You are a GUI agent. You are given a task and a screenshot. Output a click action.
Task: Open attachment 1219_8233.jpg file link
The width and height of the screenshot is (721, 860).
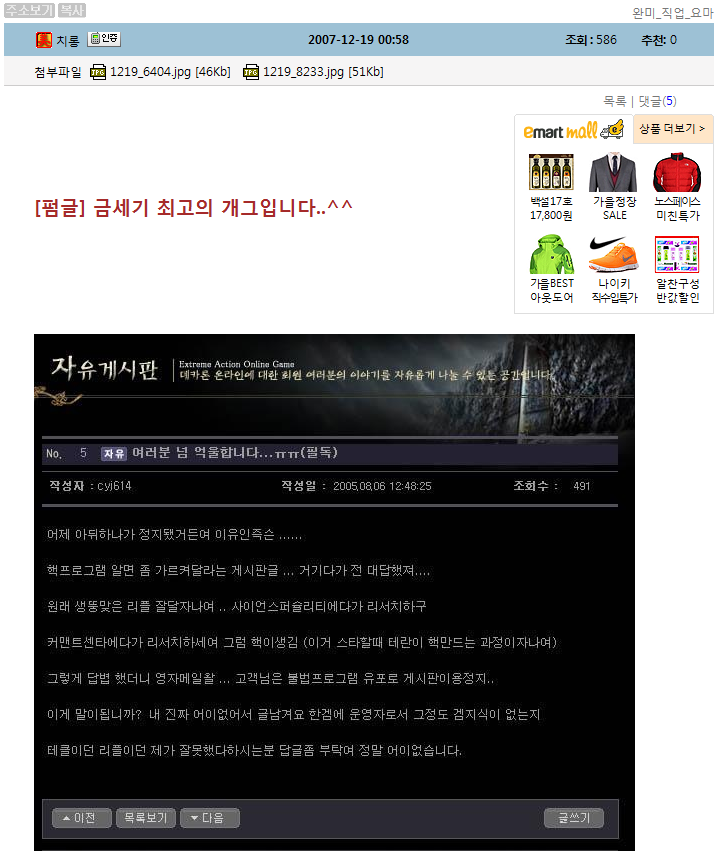[x=303, y=72]
